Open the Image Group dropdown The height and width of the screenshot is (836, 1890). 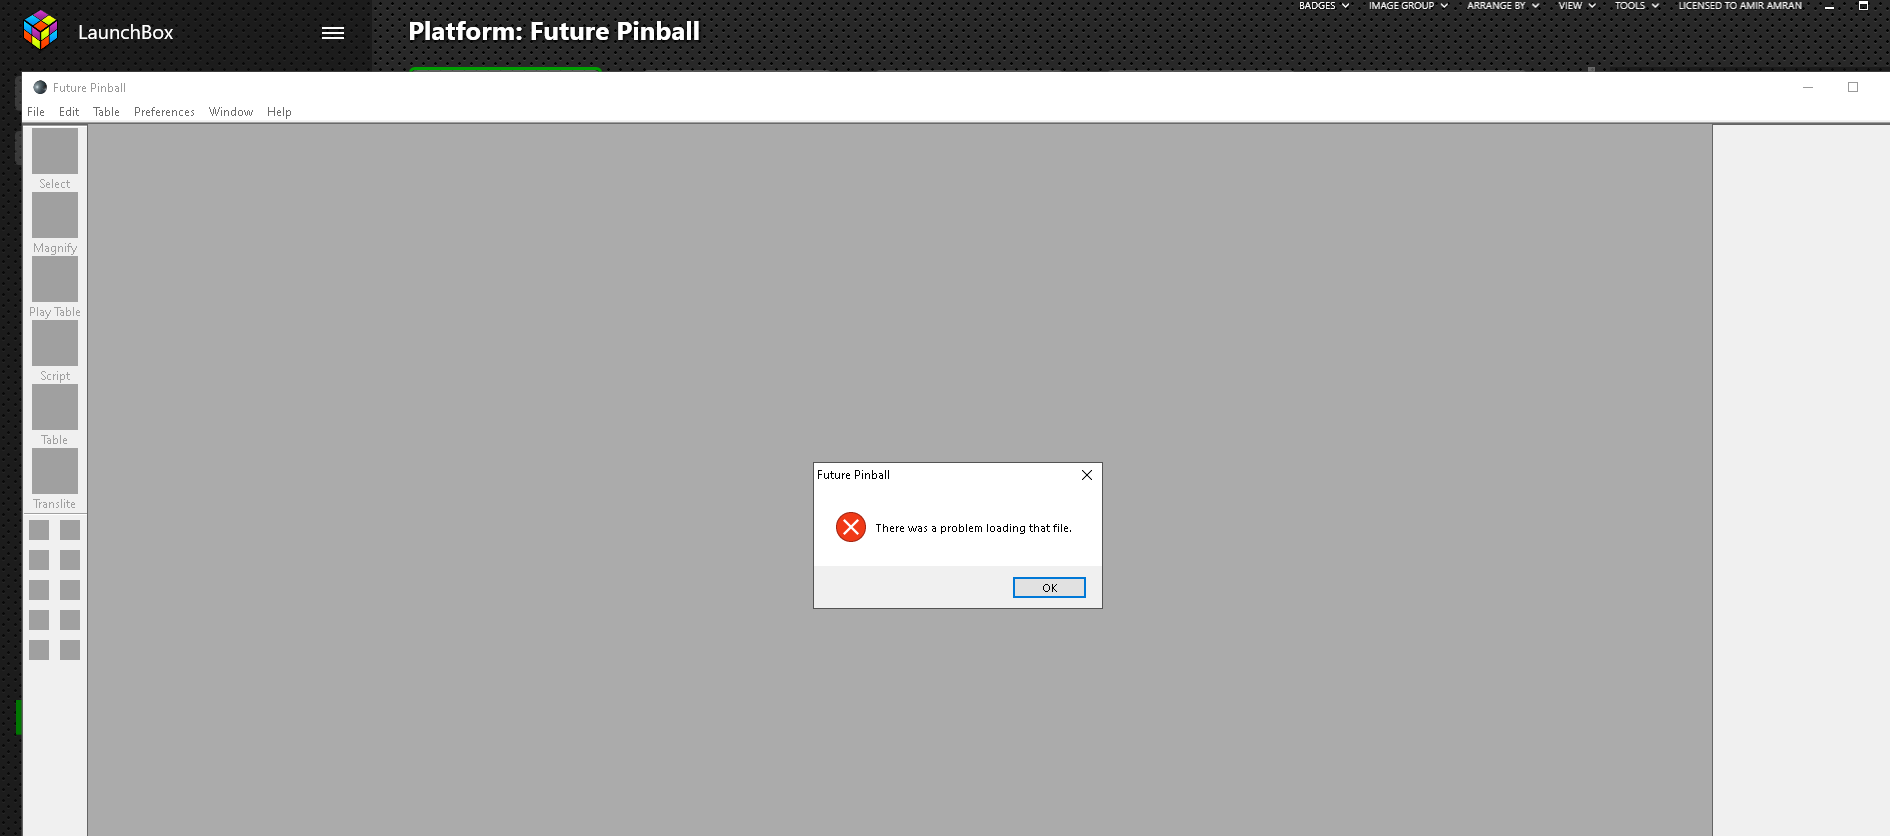(x=1408, y=6)
